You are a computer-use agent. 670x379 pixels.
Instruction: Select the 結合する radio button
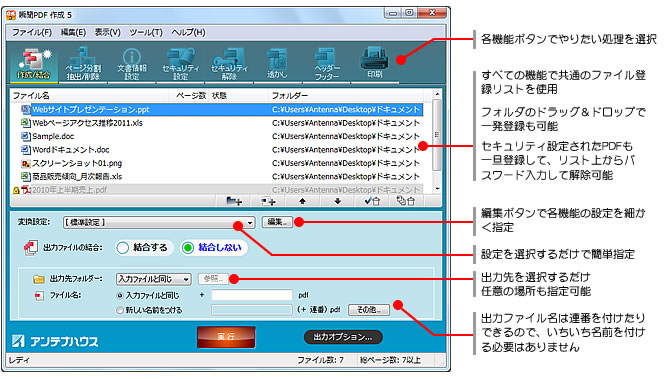click(x=123, y=248)
